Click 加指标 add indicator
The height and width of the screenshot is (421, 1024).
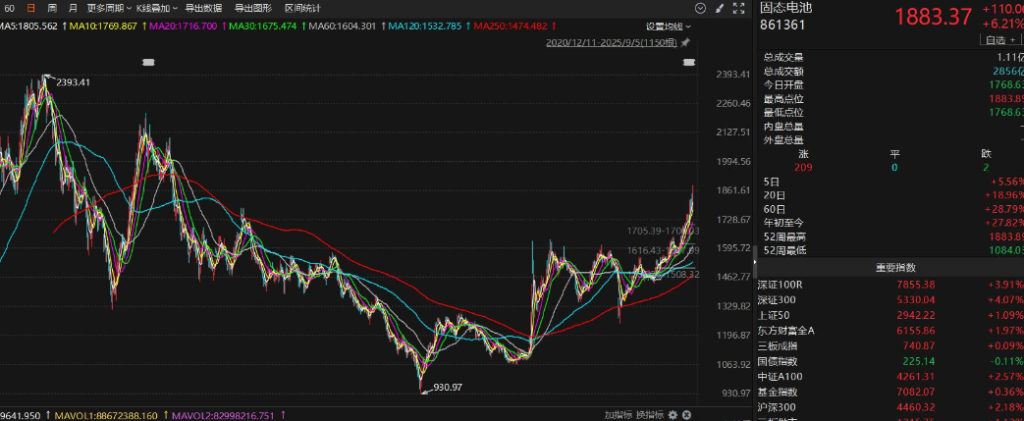tap(617, 414)
